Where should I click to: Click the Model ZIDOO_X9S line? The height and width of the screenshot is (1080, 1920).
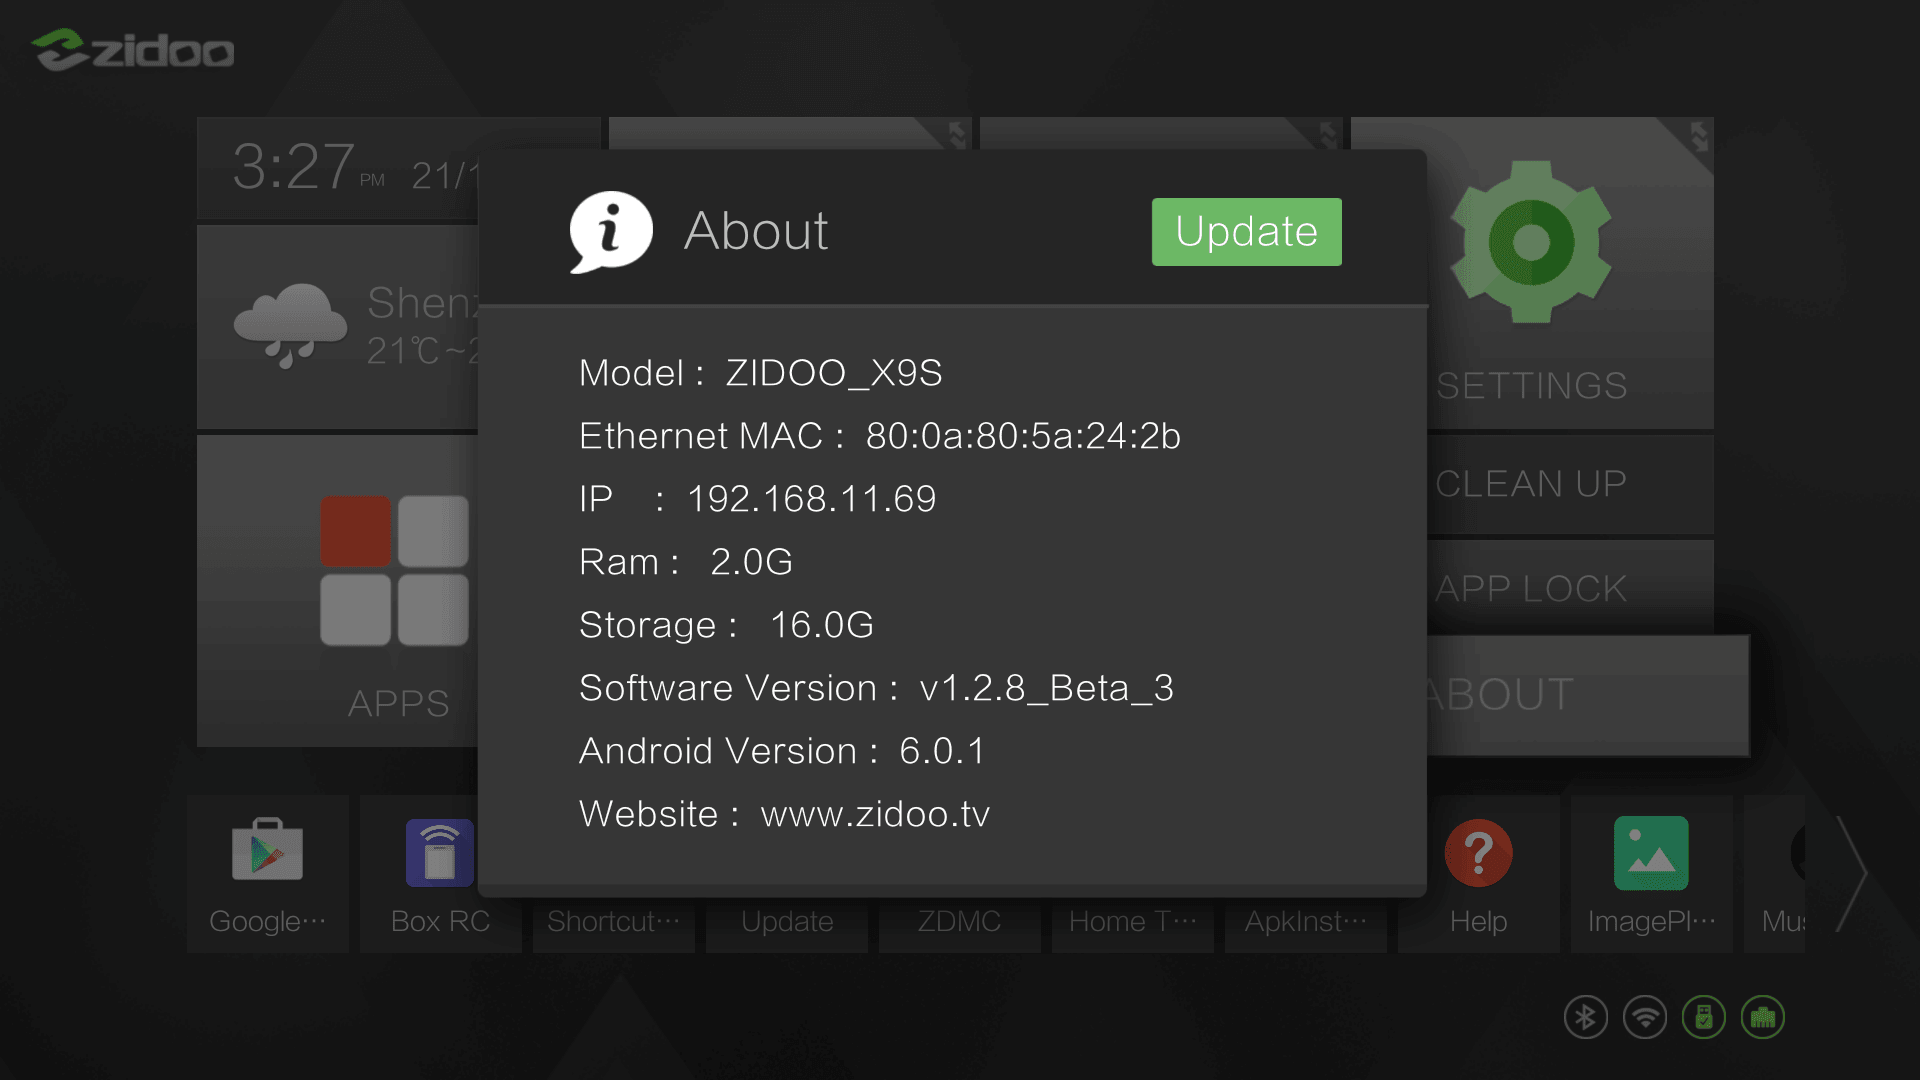click(760, 373)
